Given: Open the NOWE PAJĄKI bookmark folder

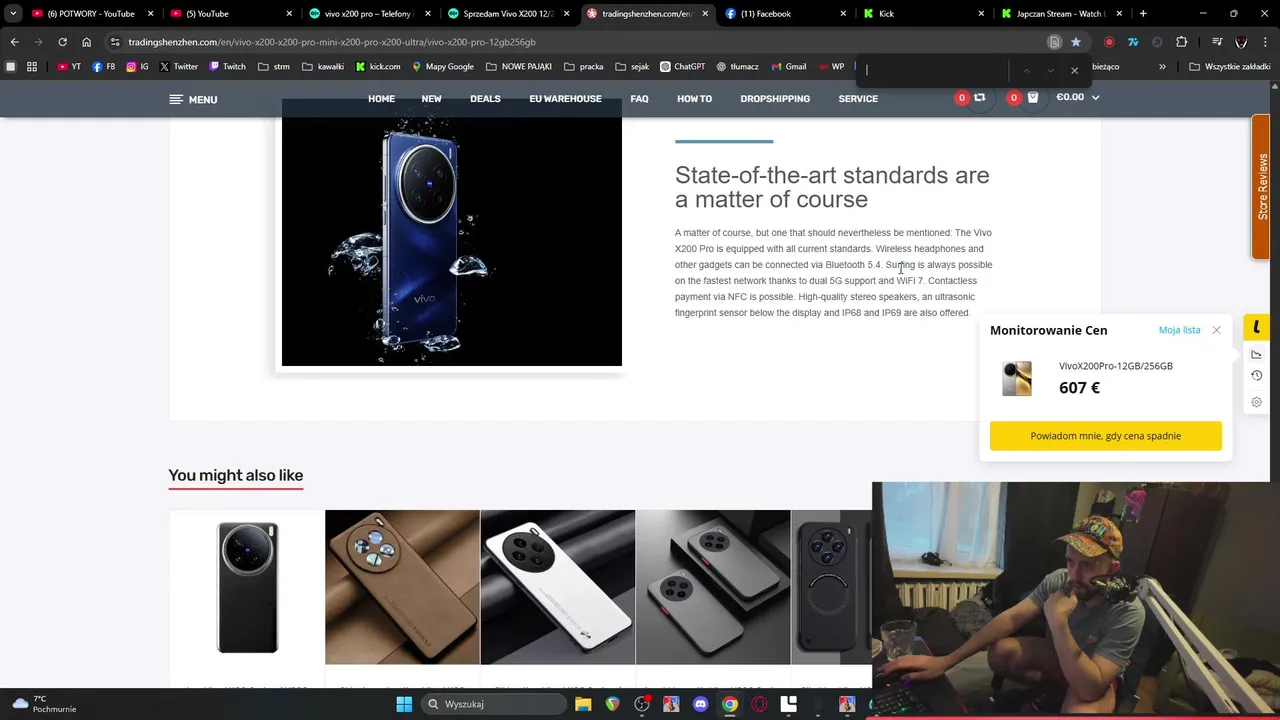Looking at the screenshot, I should 519,67.
